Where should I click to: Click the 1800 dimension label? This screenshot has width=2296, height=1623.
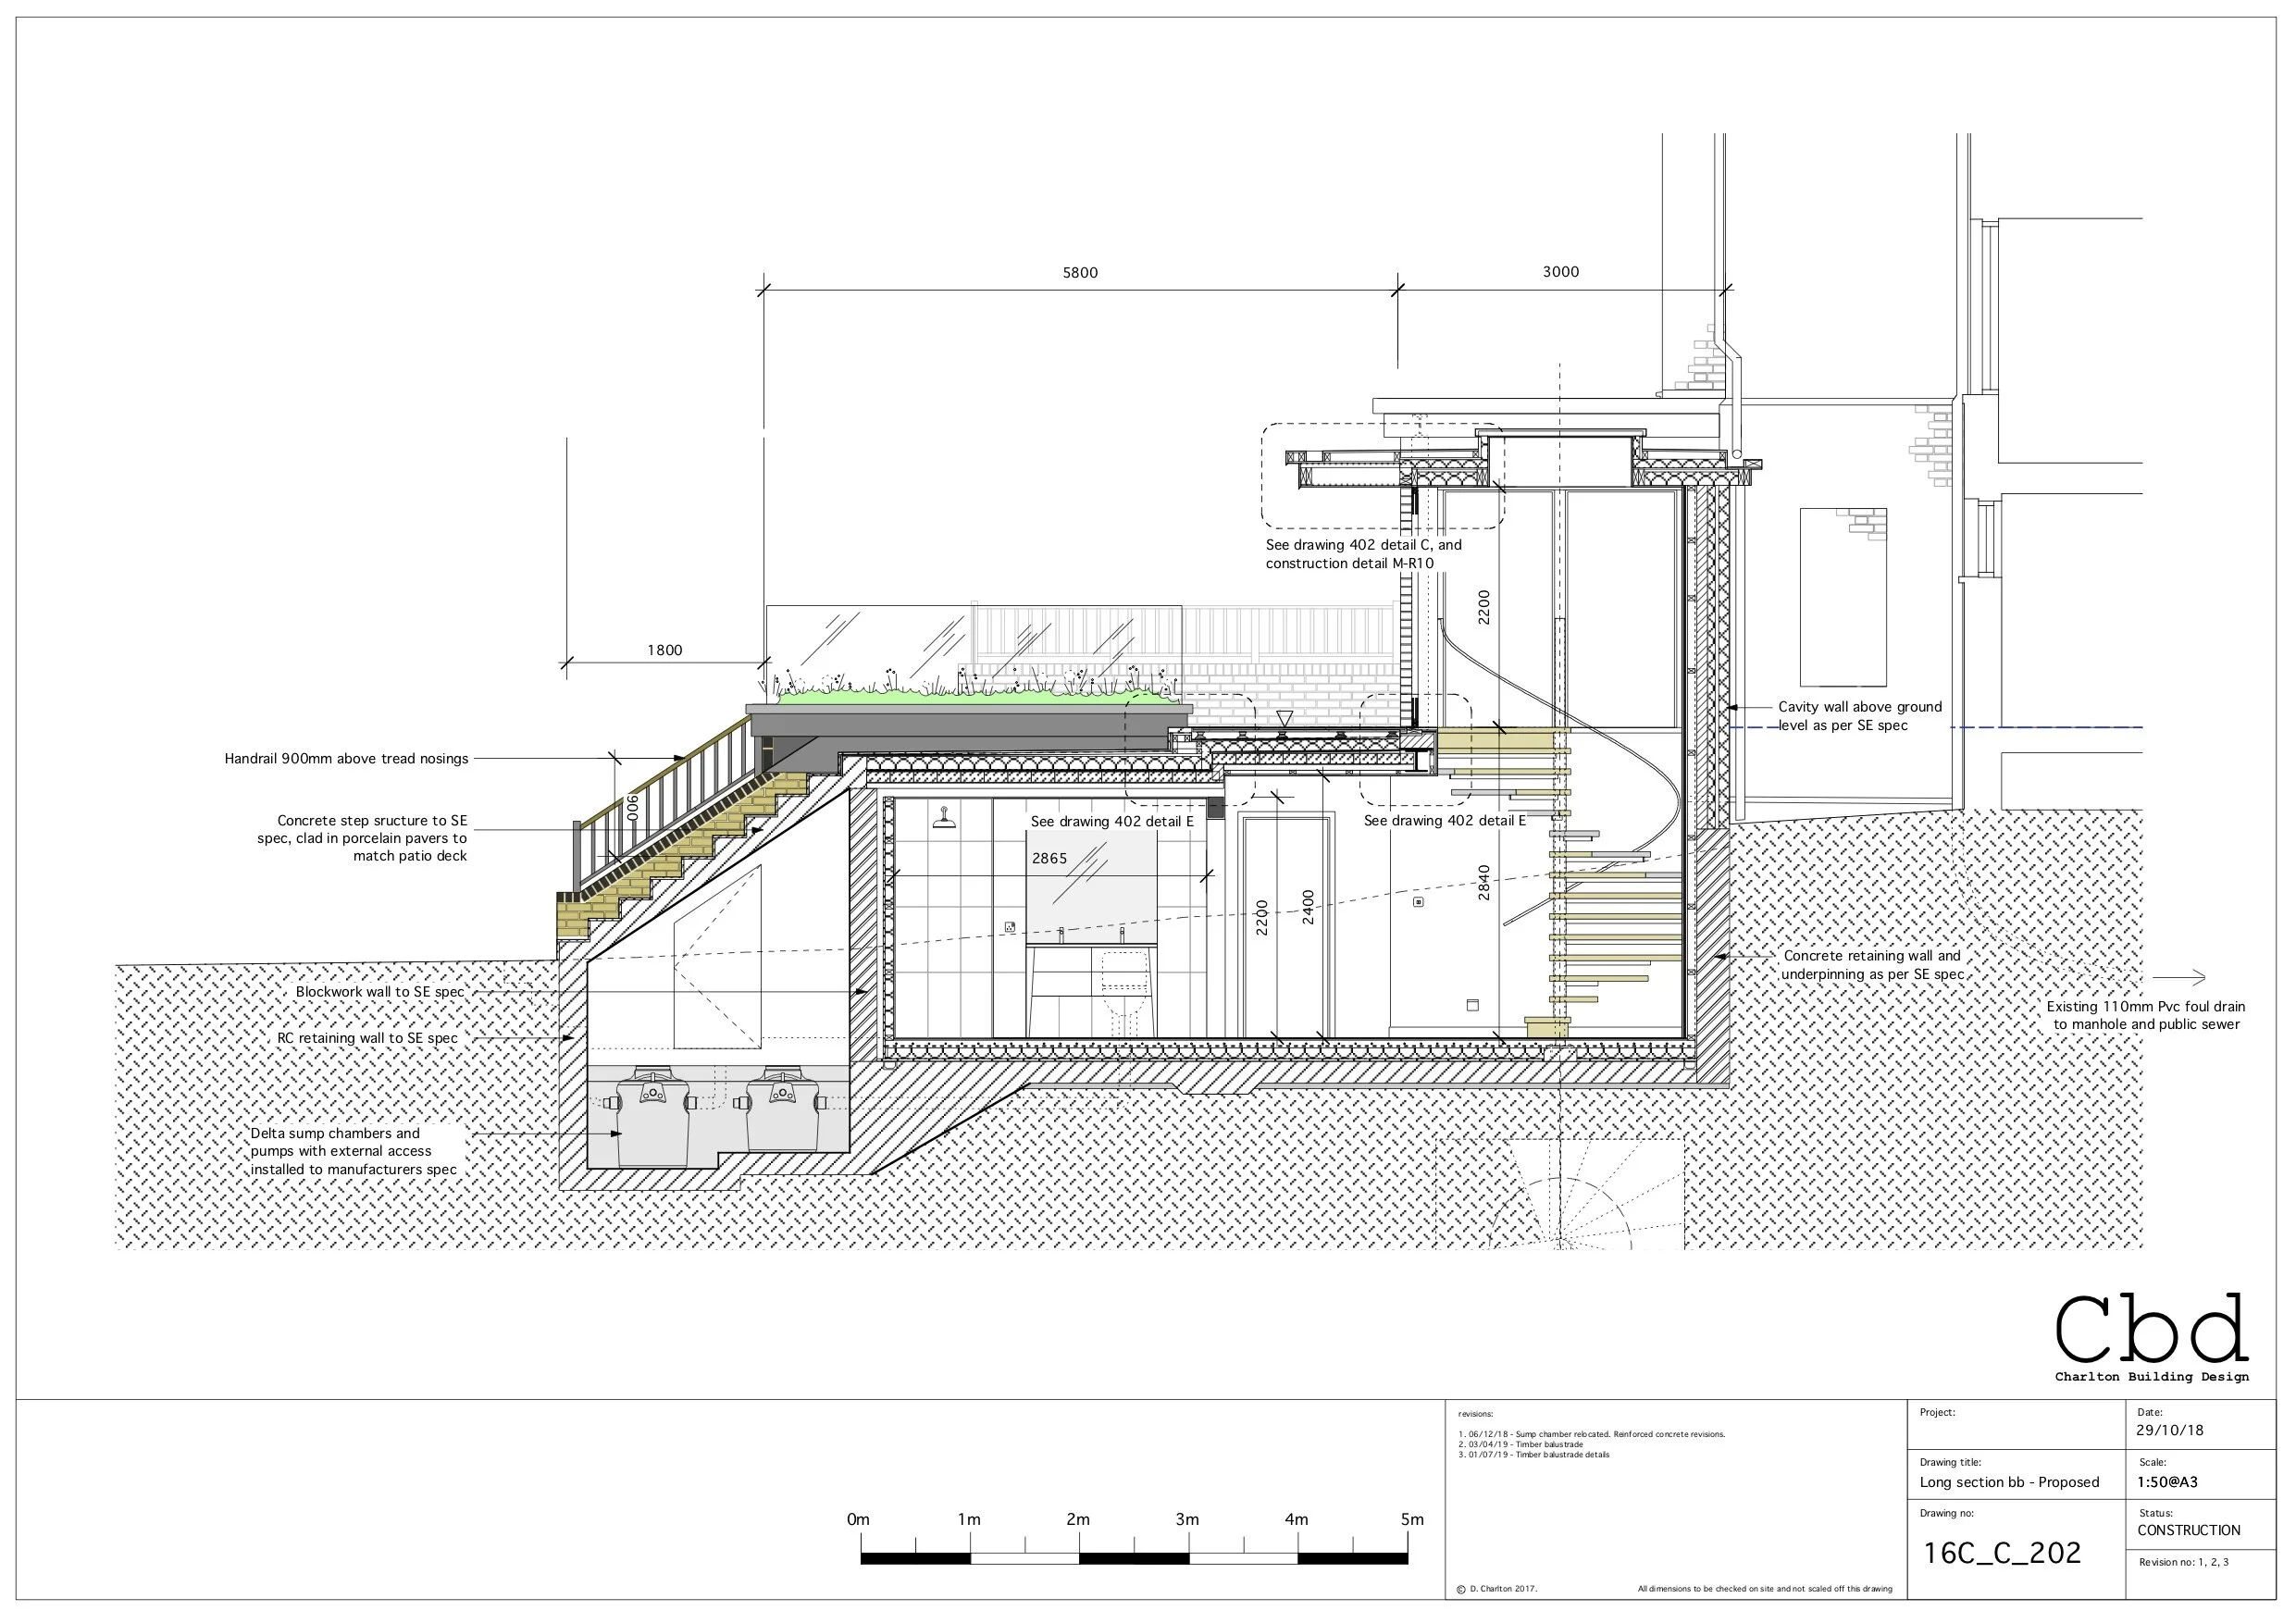coord(664,650)
